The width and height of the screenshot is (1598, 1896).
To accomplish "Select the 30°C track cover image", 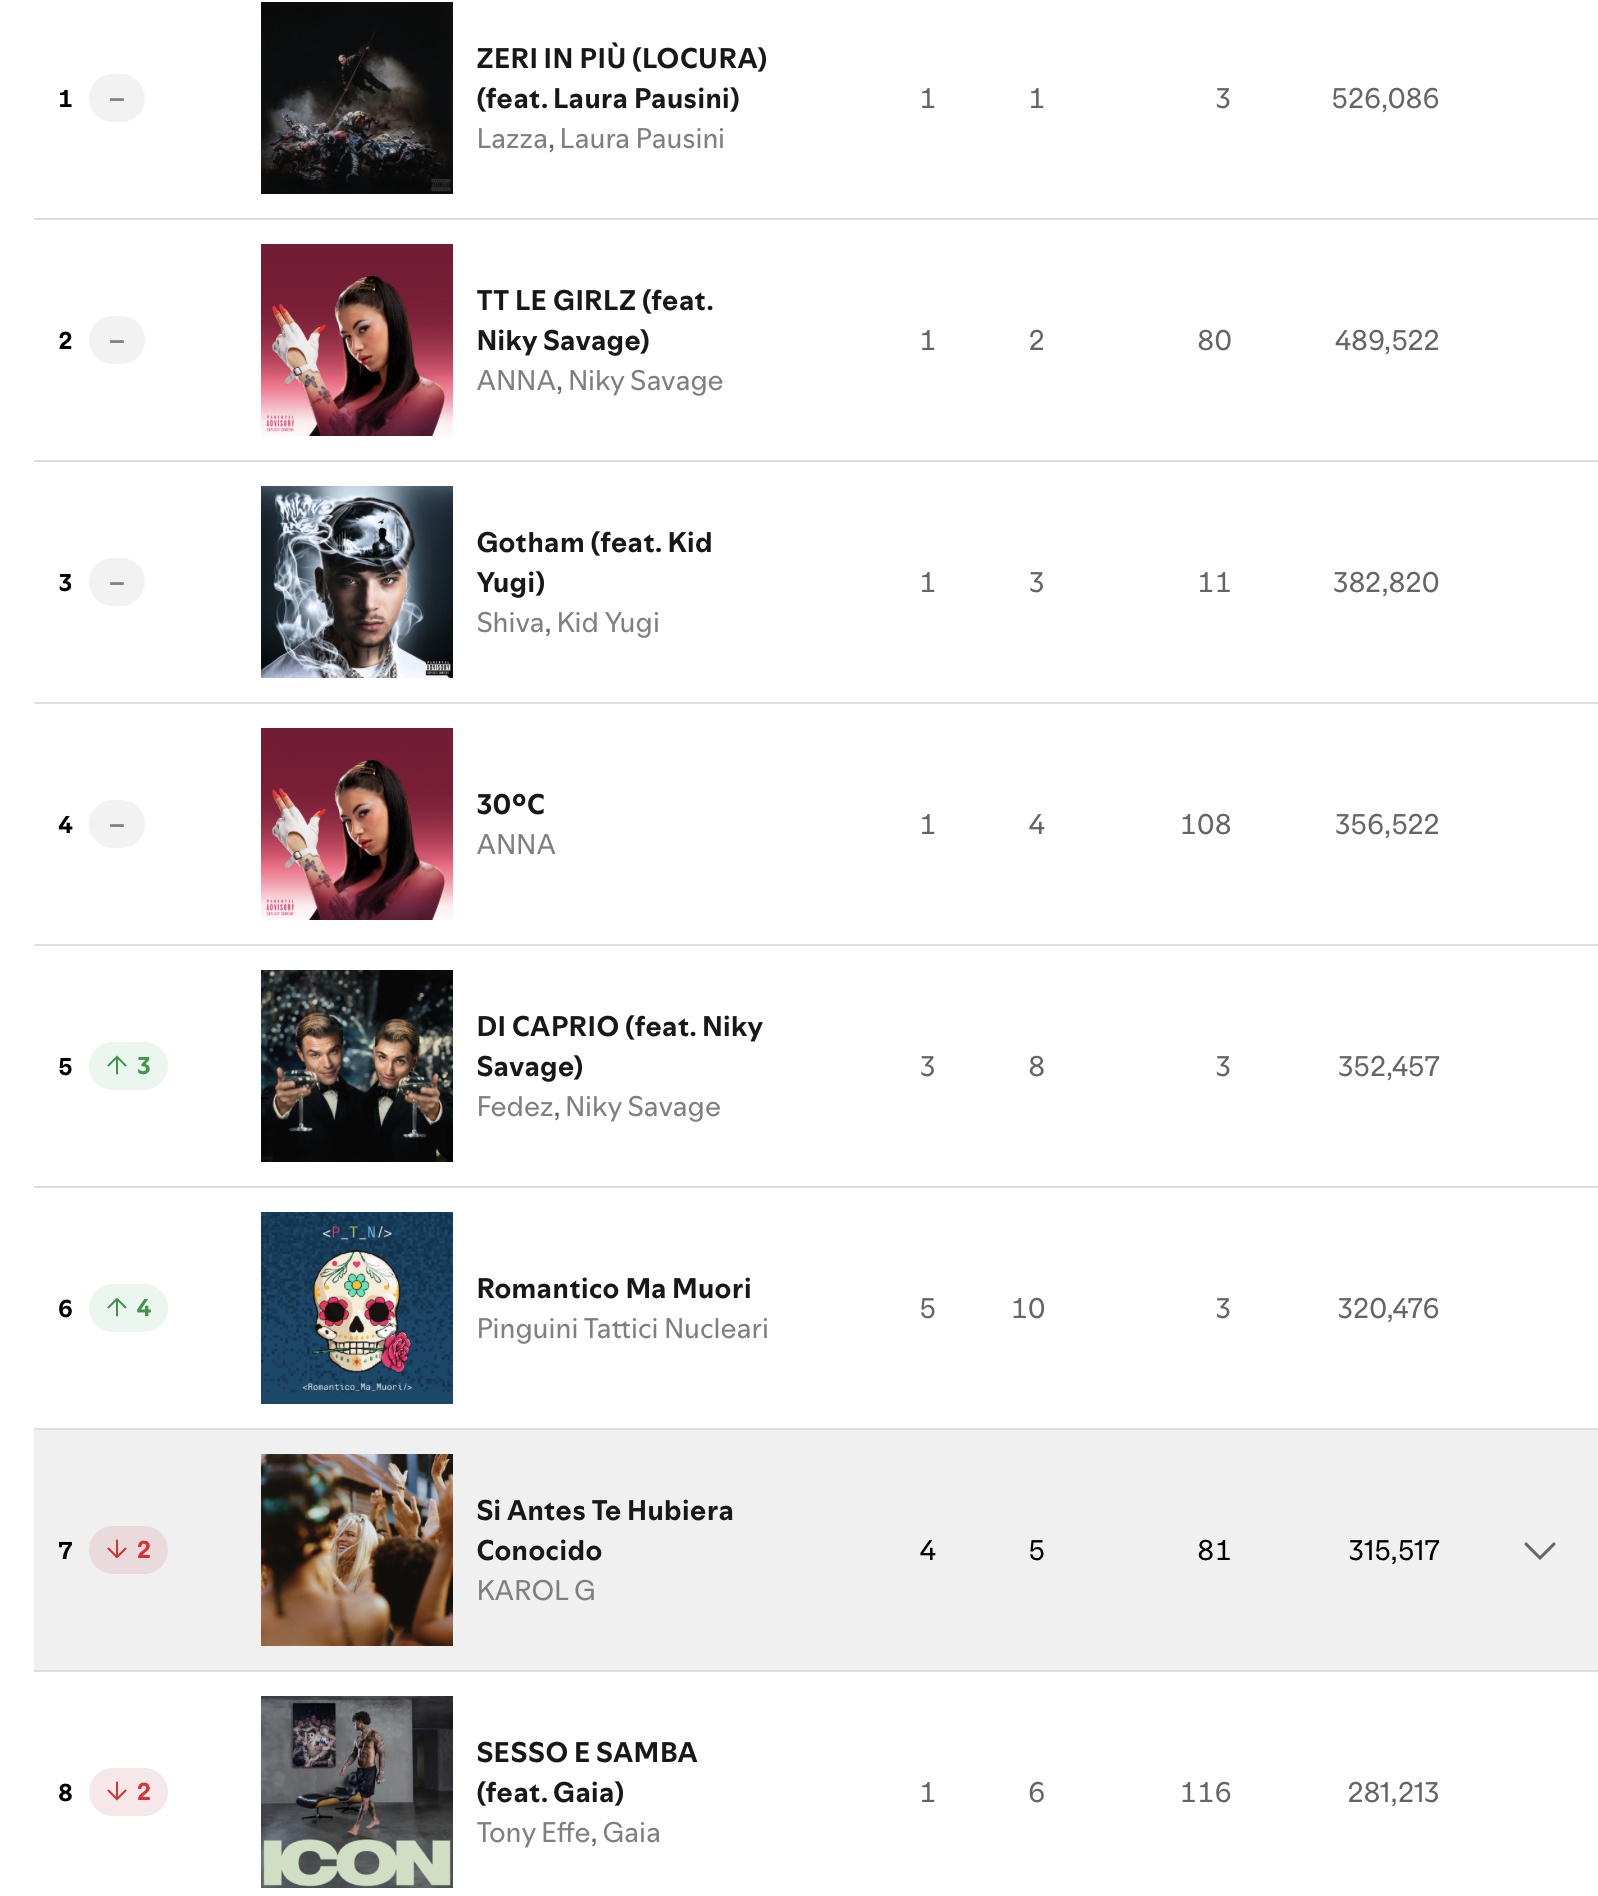I will pos(356,824).
